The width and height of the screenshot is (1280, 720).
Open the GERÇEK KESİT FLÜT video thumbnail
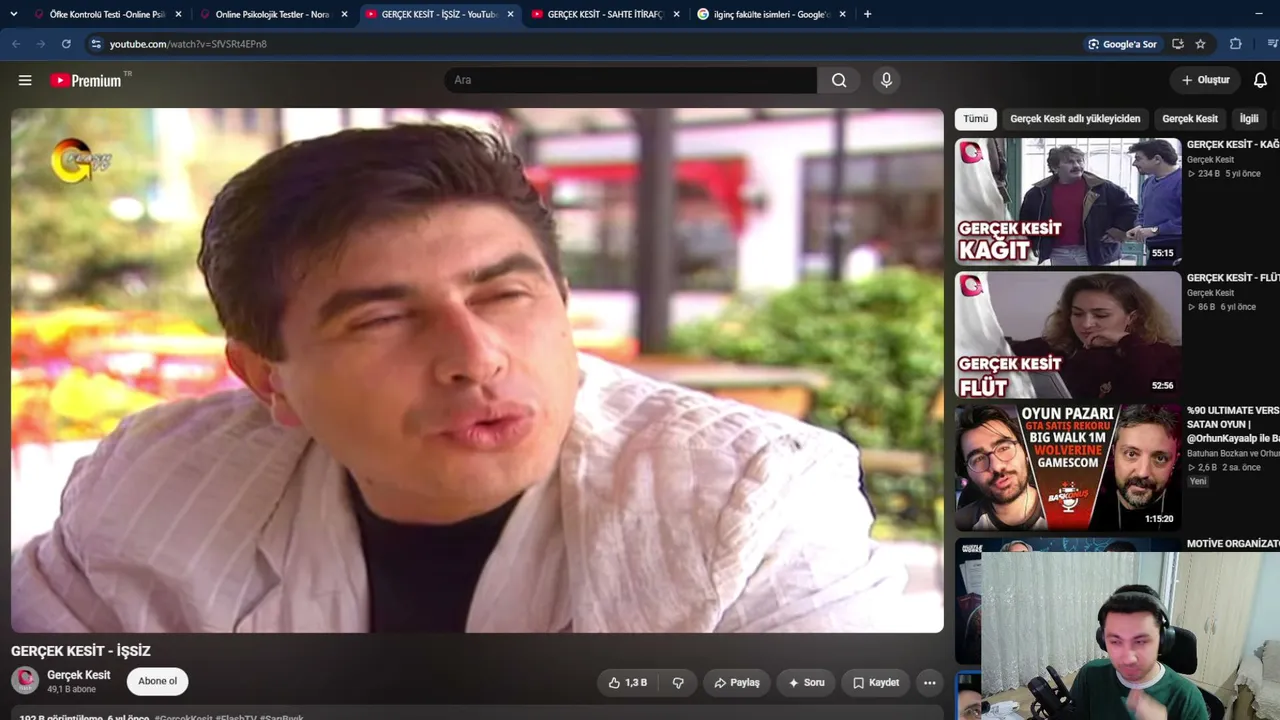pyautogui.click(x=1068, y=334)
